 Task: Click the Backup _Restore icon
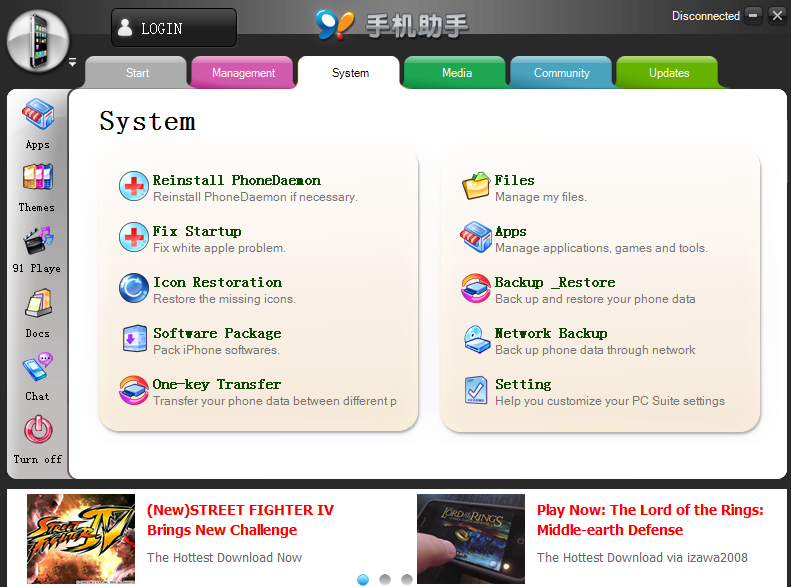click(476, 288)
